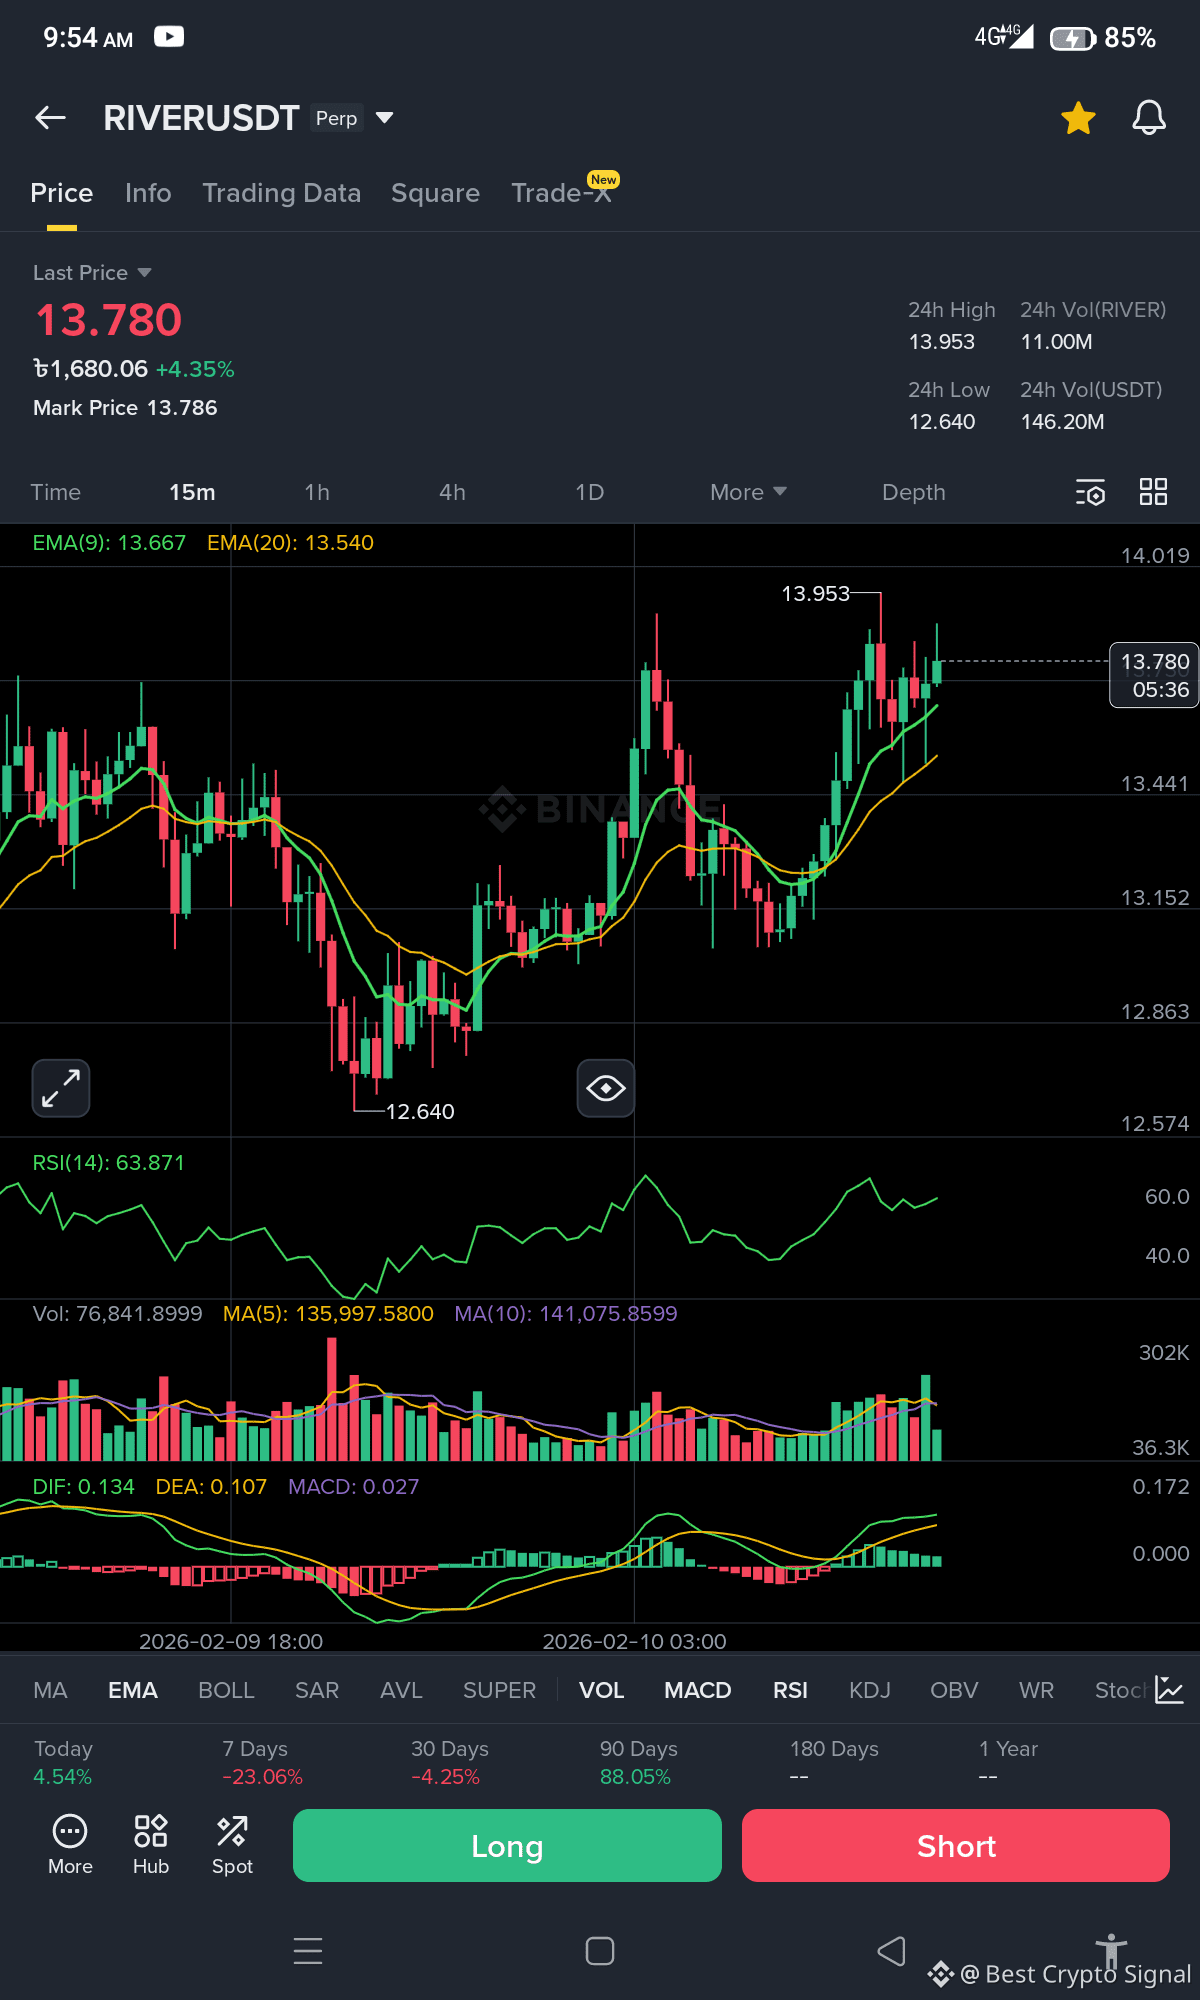This screenshot has height=2000, width=1200.
Task: Open chart indicator settings icon
Action: (x=1090, y=492)
